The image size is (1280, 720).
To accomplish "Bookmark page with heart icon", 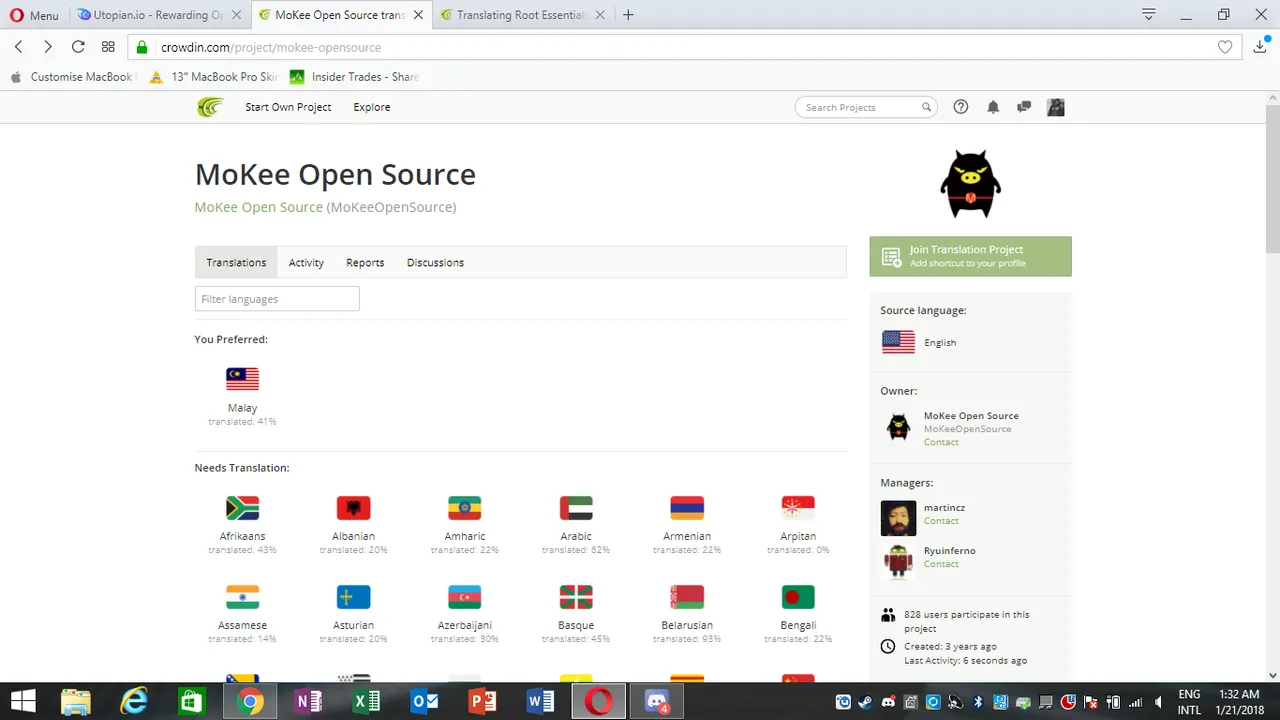I will pyautogui.click(x=1225, y=47).
